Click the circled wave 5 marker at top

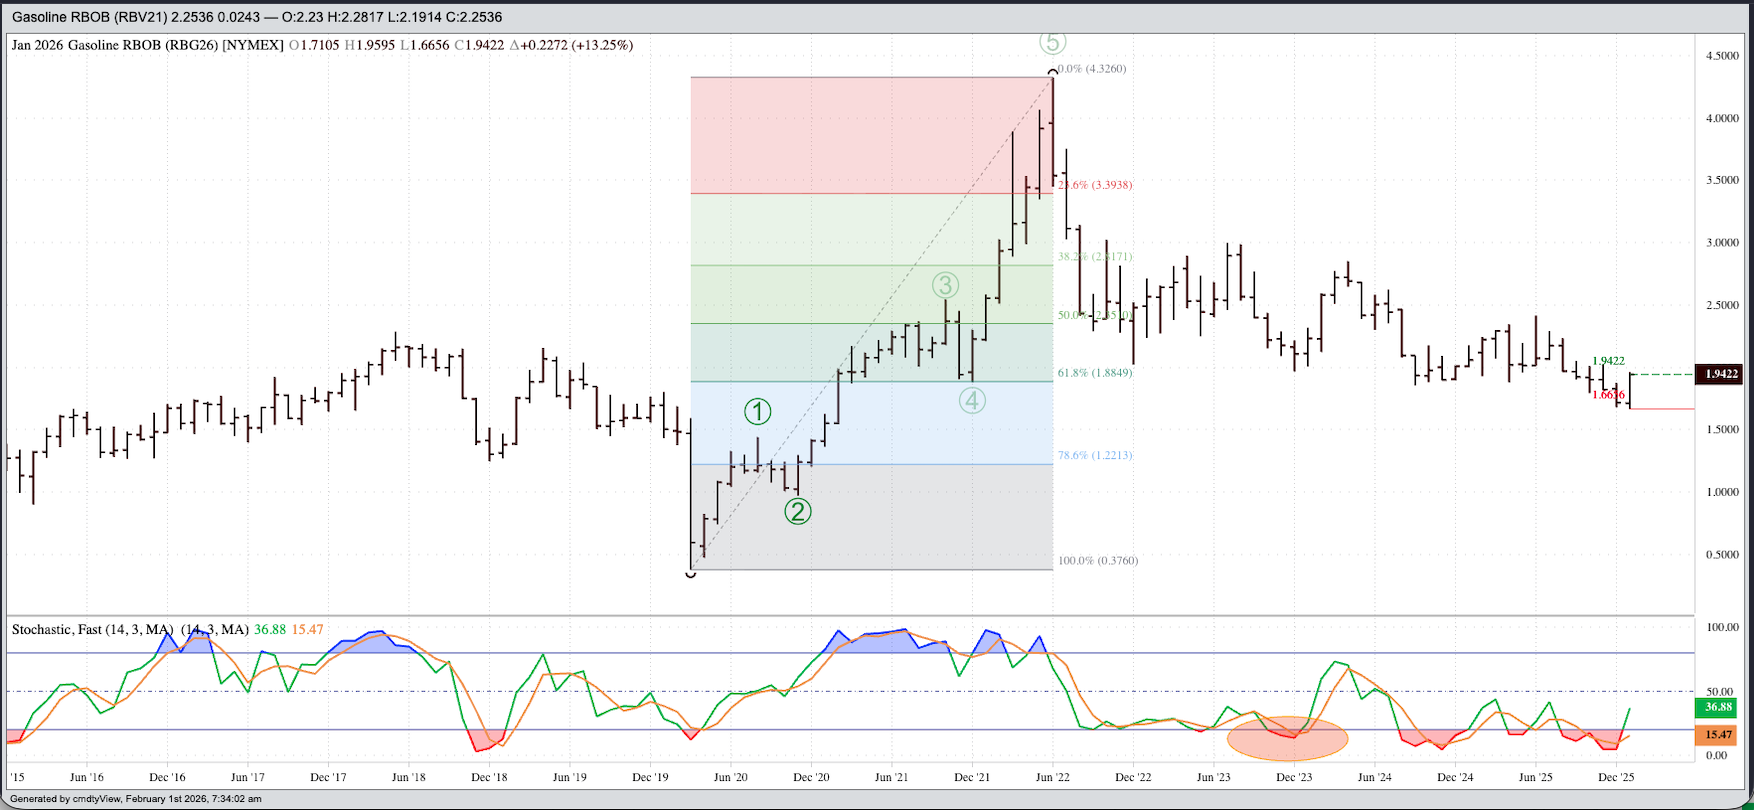click(1052, 42)
